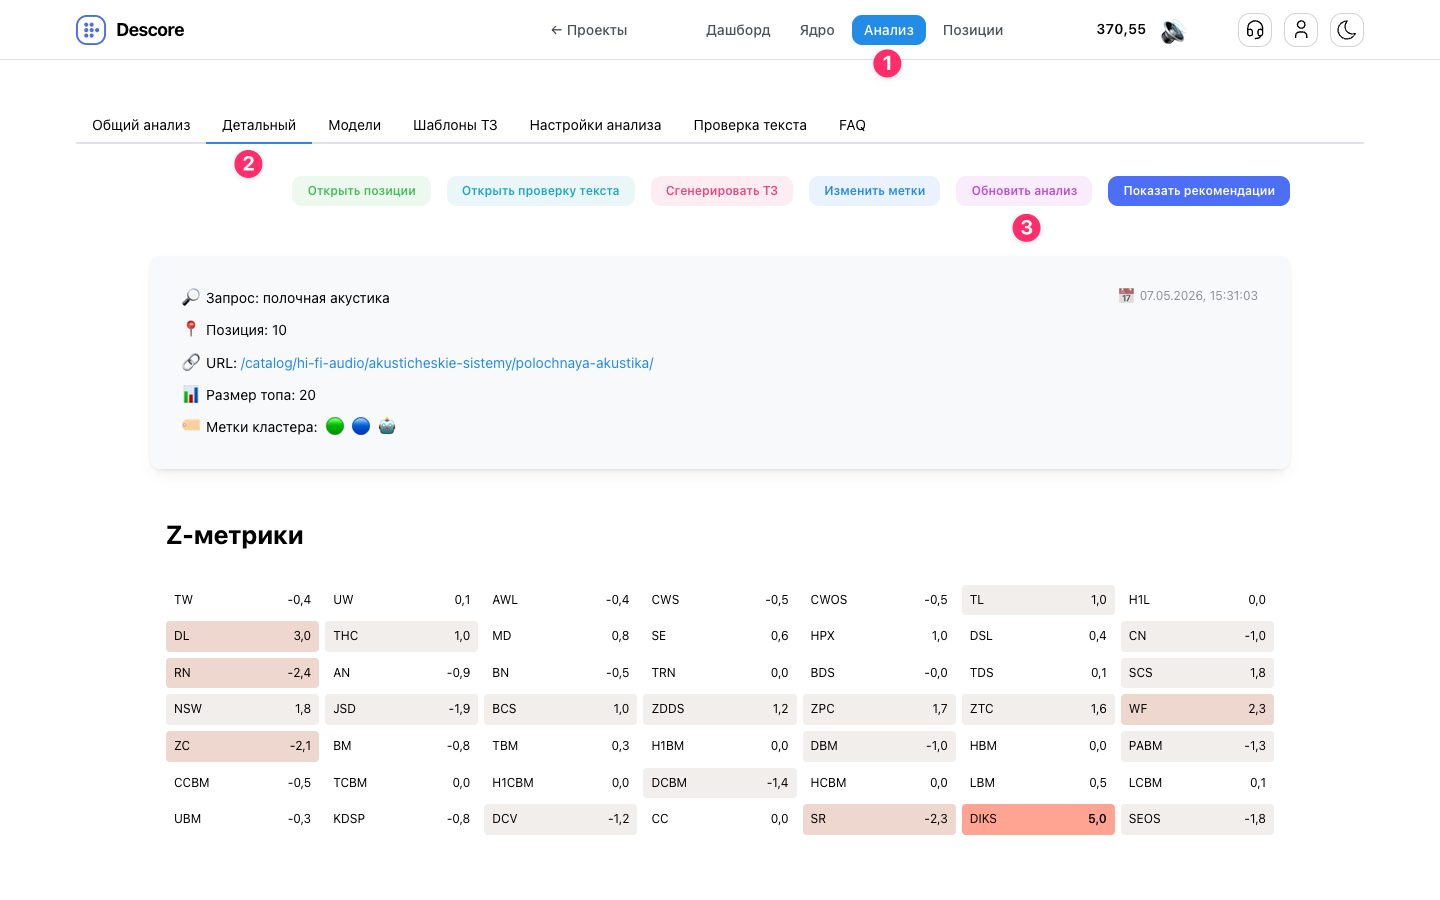Open the Дашборд menu item
Screen dimensions: 1440x900
click(738, 30)
